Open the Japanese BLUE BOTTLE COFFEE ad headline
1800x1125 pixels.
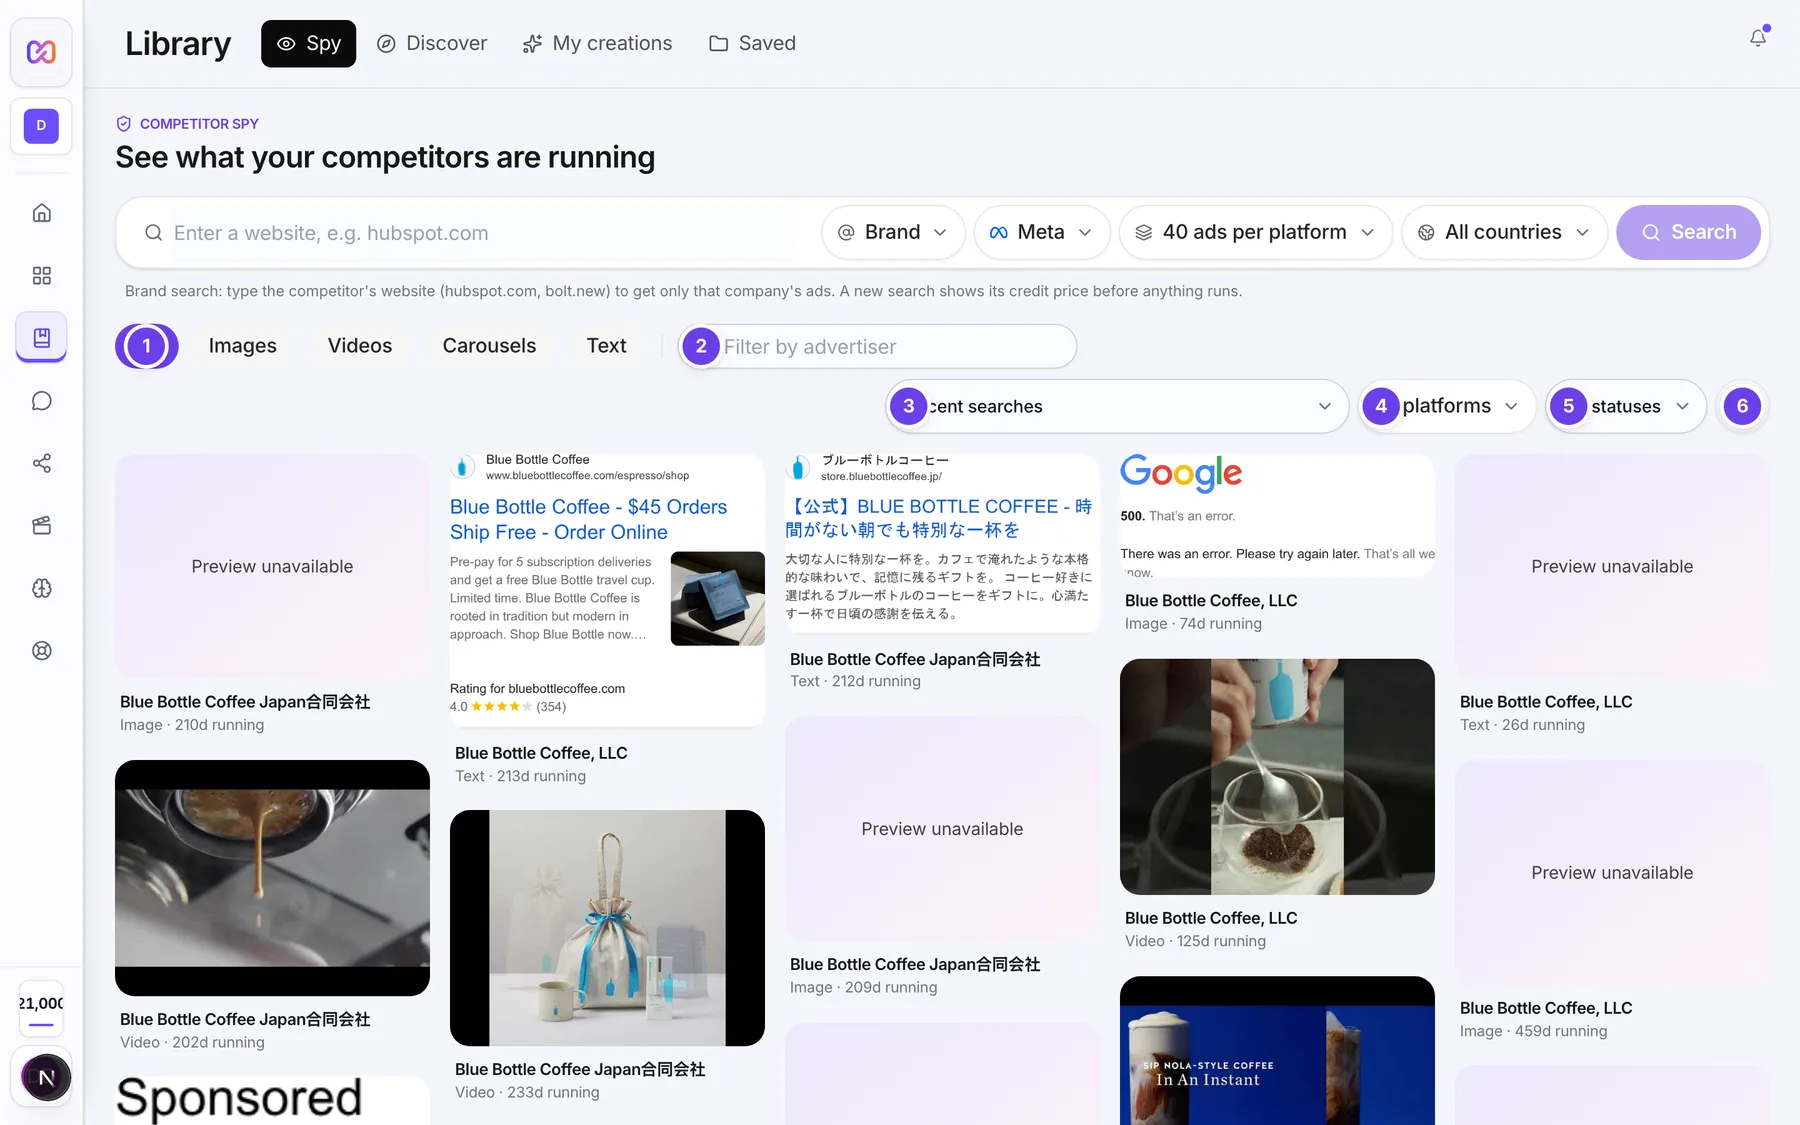click(x=938, y=518)
